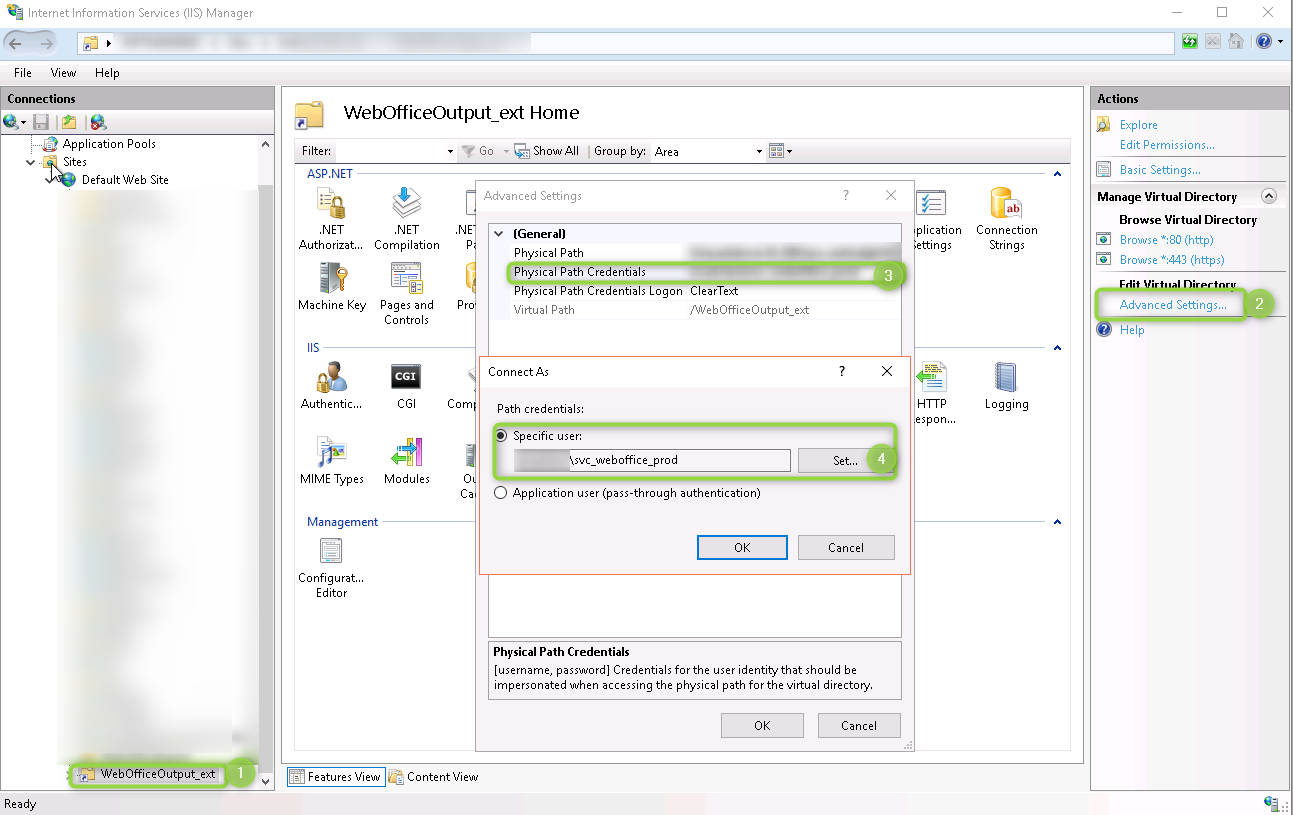Open the View menu

(63, 72)
